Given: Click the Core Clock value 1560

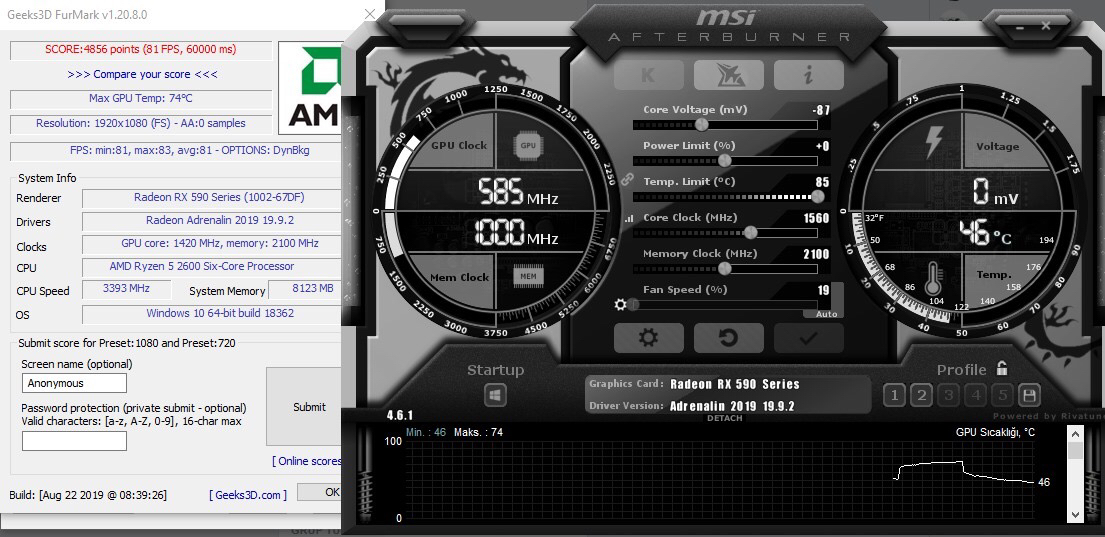Looking at the screenshot, I should click(816, 218).
